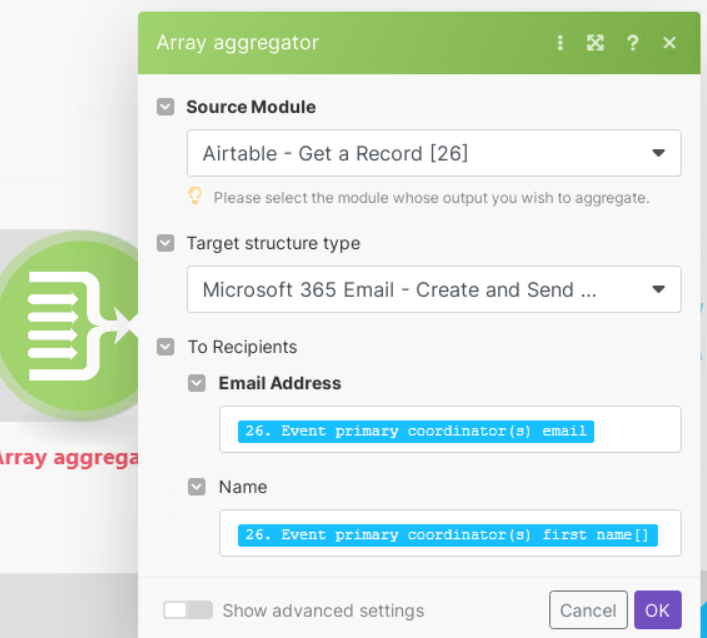The width and height of the screenshot is (707, 638).
Task: Click the 'Please select the module' hint text
Action: pos(432,198)
